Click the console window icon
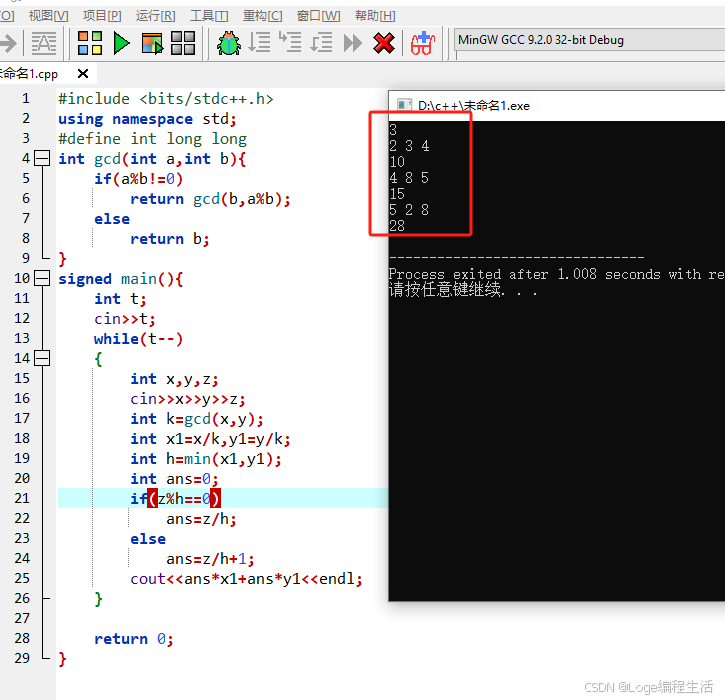 tap(405, 105)
